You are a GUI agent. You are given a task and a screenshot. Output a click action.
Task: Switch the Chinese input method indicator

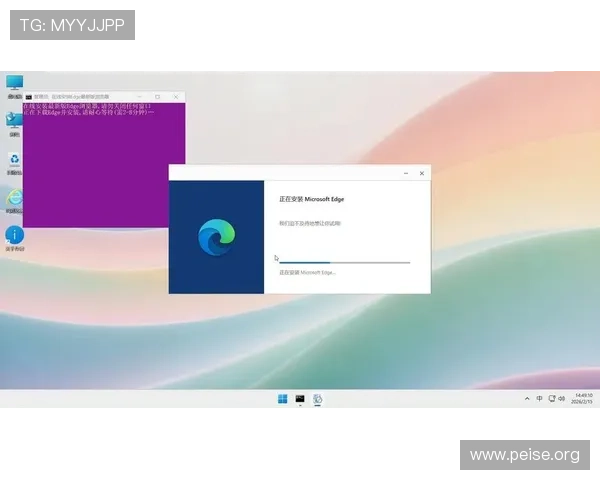point(540,399)
